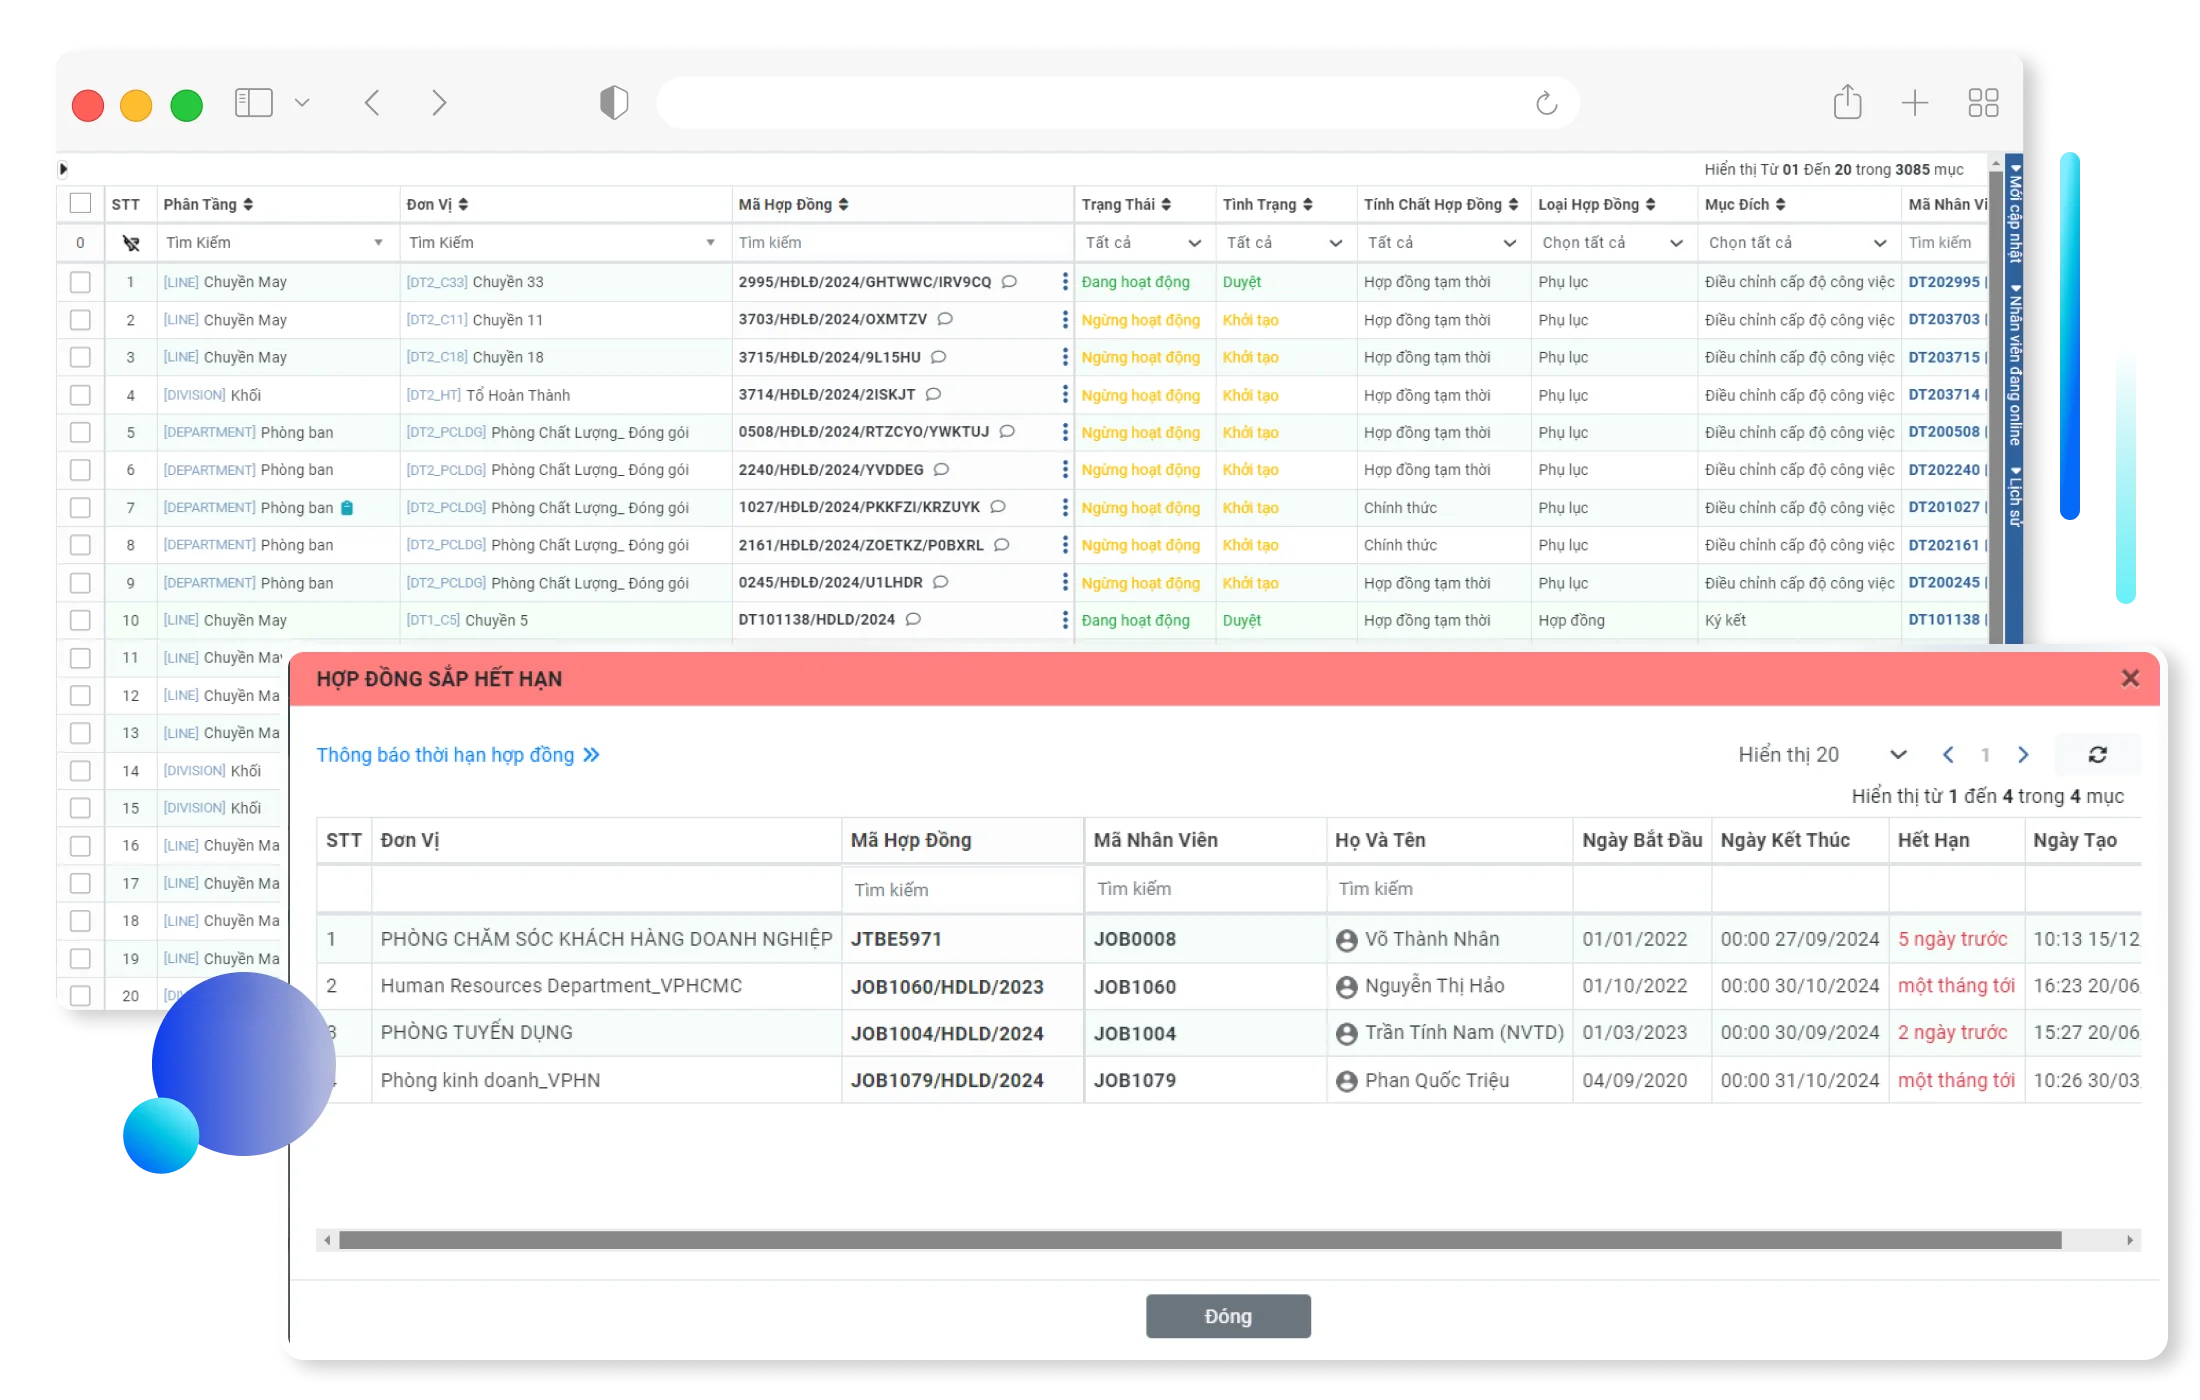Screen dimensions: 2200x1400
Task: Select the checkbox for row 6
Action: (80, 470)
